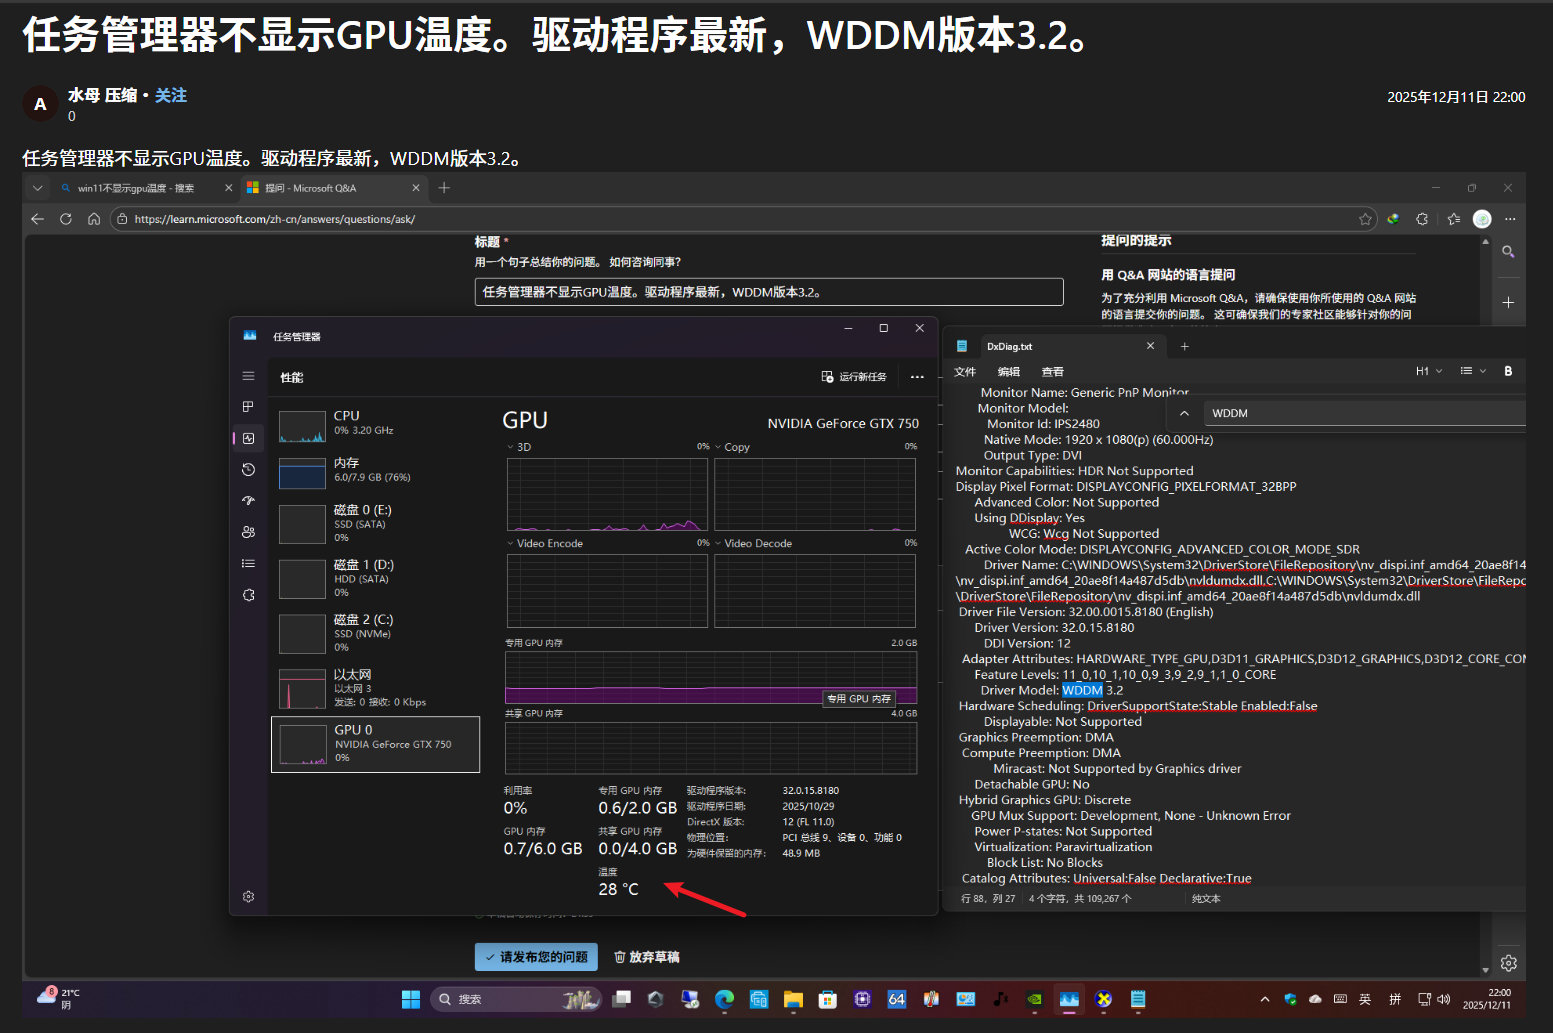Open taskbar clock 22:00 2025/12/11
1553x1033 pixels.
coord(1486,999)
